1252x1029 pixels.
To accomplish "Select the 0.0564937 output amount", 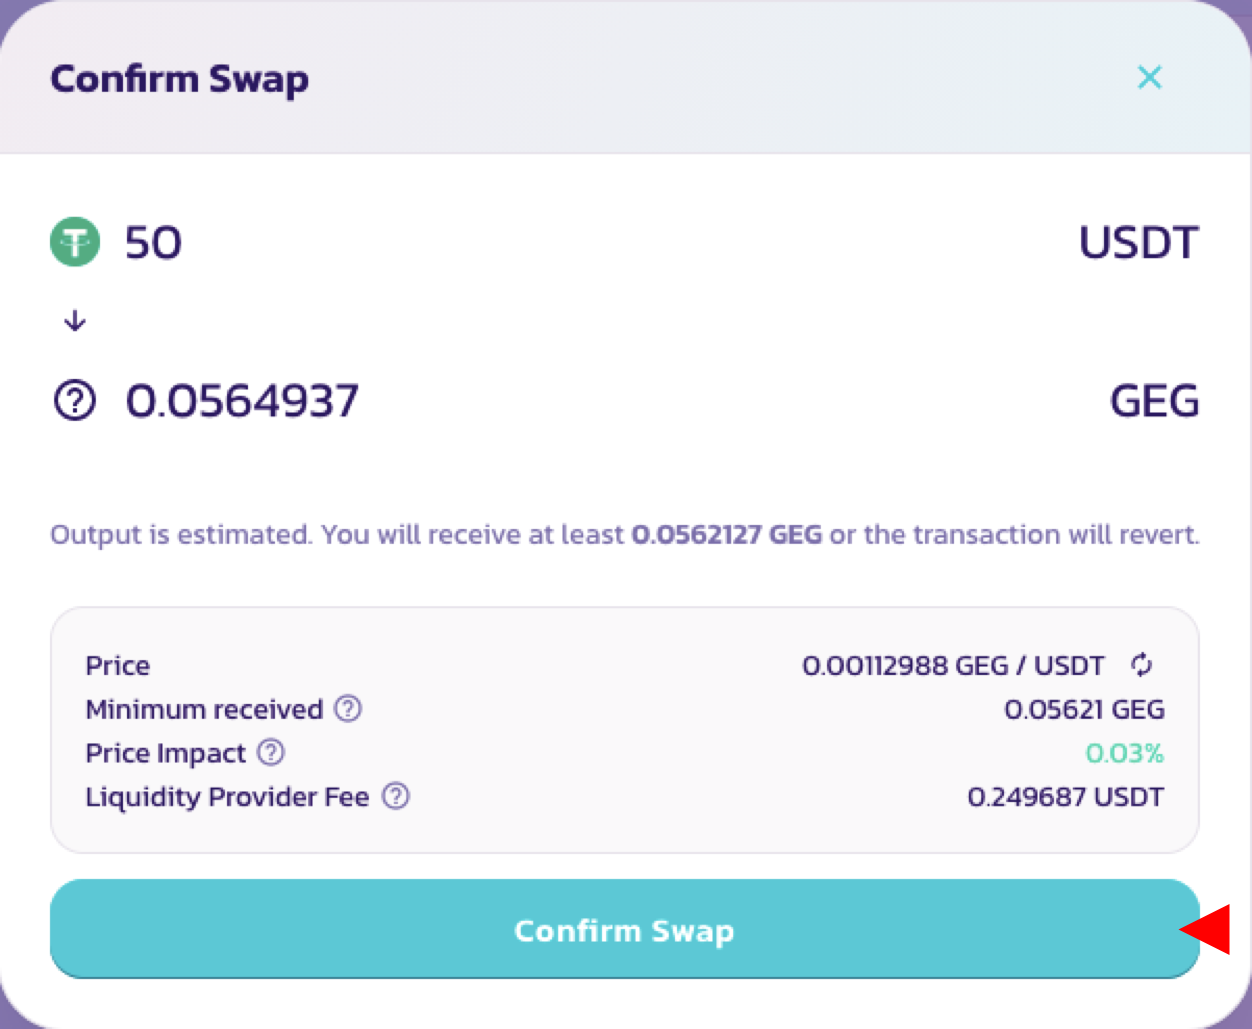I will [242, 401].
